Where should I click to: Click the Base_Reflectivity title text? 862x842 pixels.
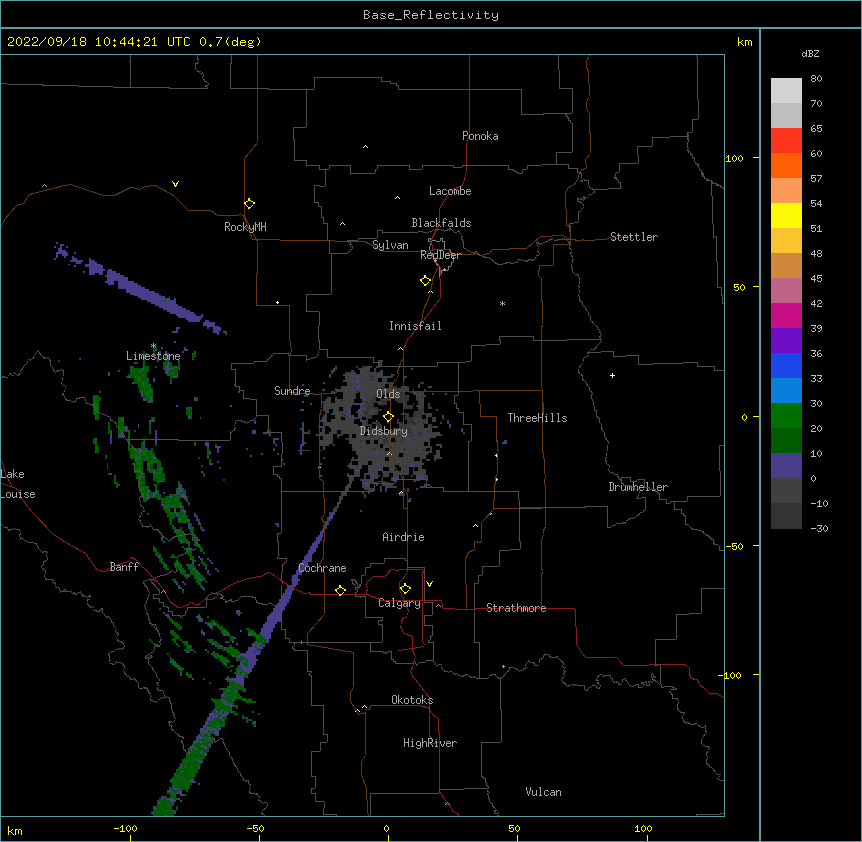point(431,15)
